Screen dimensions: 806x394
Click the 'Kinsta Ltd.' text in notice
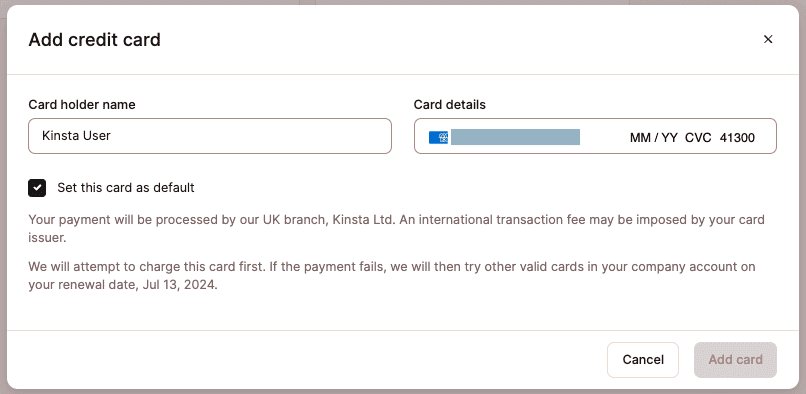364,220
